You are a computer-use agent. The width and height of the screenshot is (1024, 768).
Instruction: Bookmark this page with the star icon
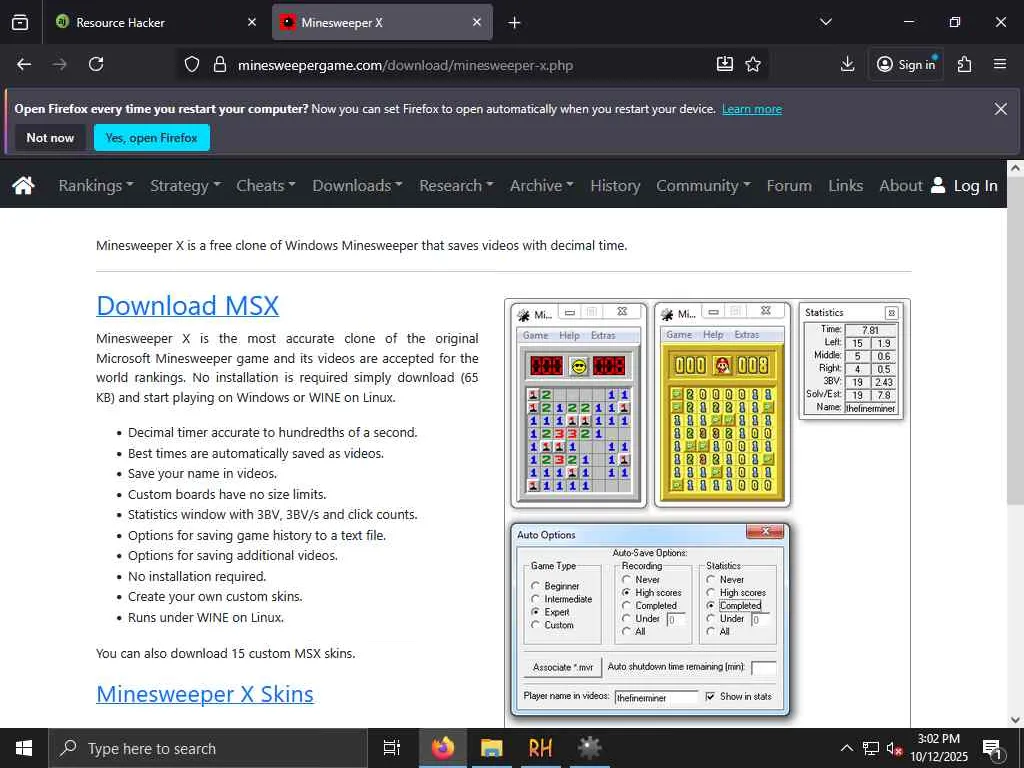(753, 64)
